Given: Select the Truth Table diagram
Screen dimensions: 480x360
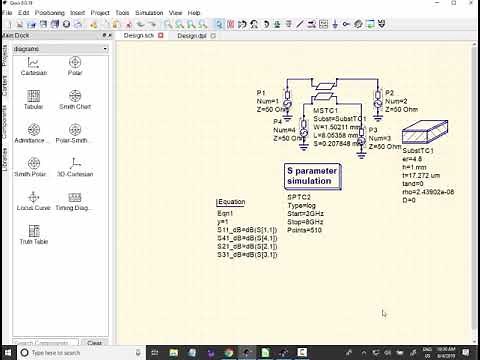Looking at the screenshot, I should 34,235.
